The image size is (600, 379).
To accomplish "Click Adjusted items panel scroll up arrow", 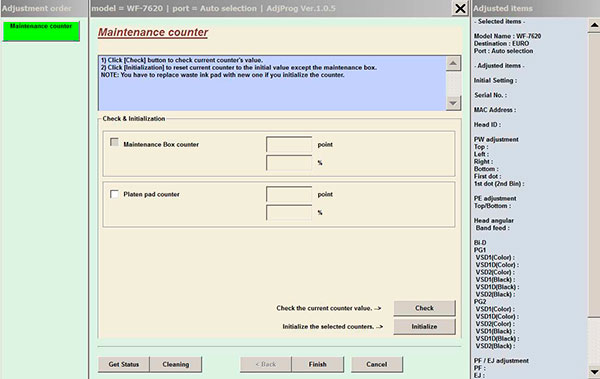I will click(x=594, y=25).
